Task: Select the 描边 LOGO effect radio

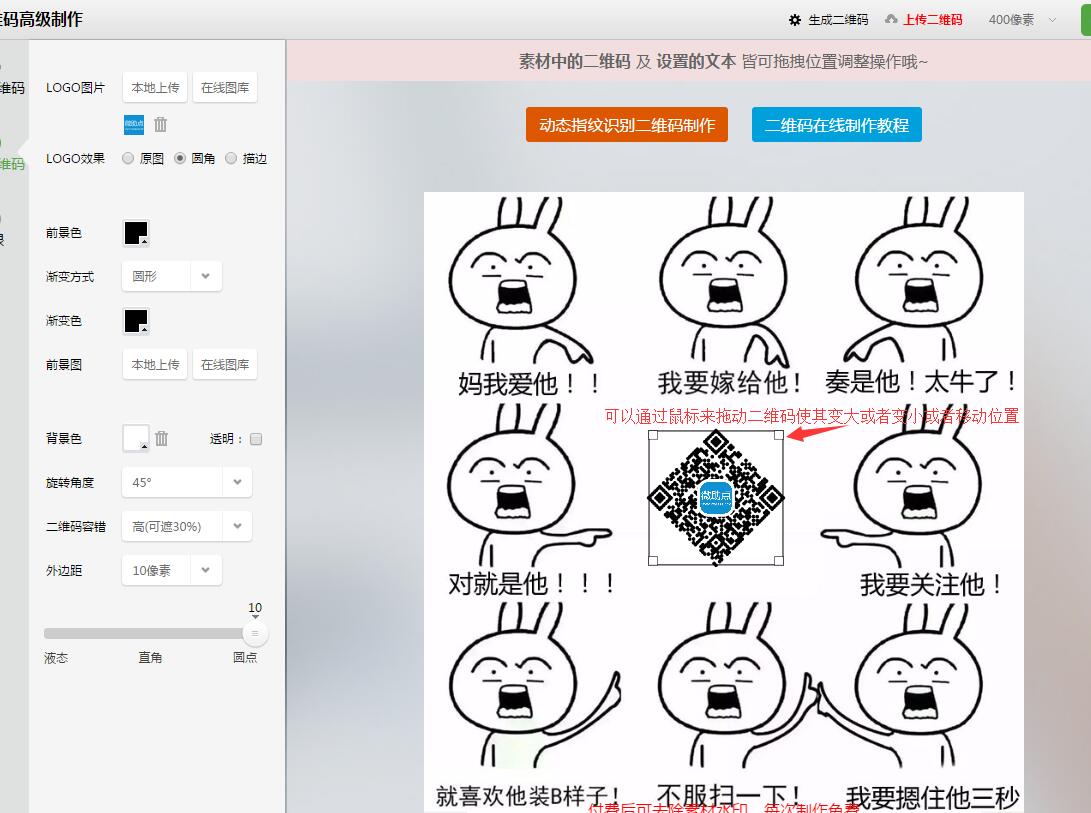Action: click(231, 158)
